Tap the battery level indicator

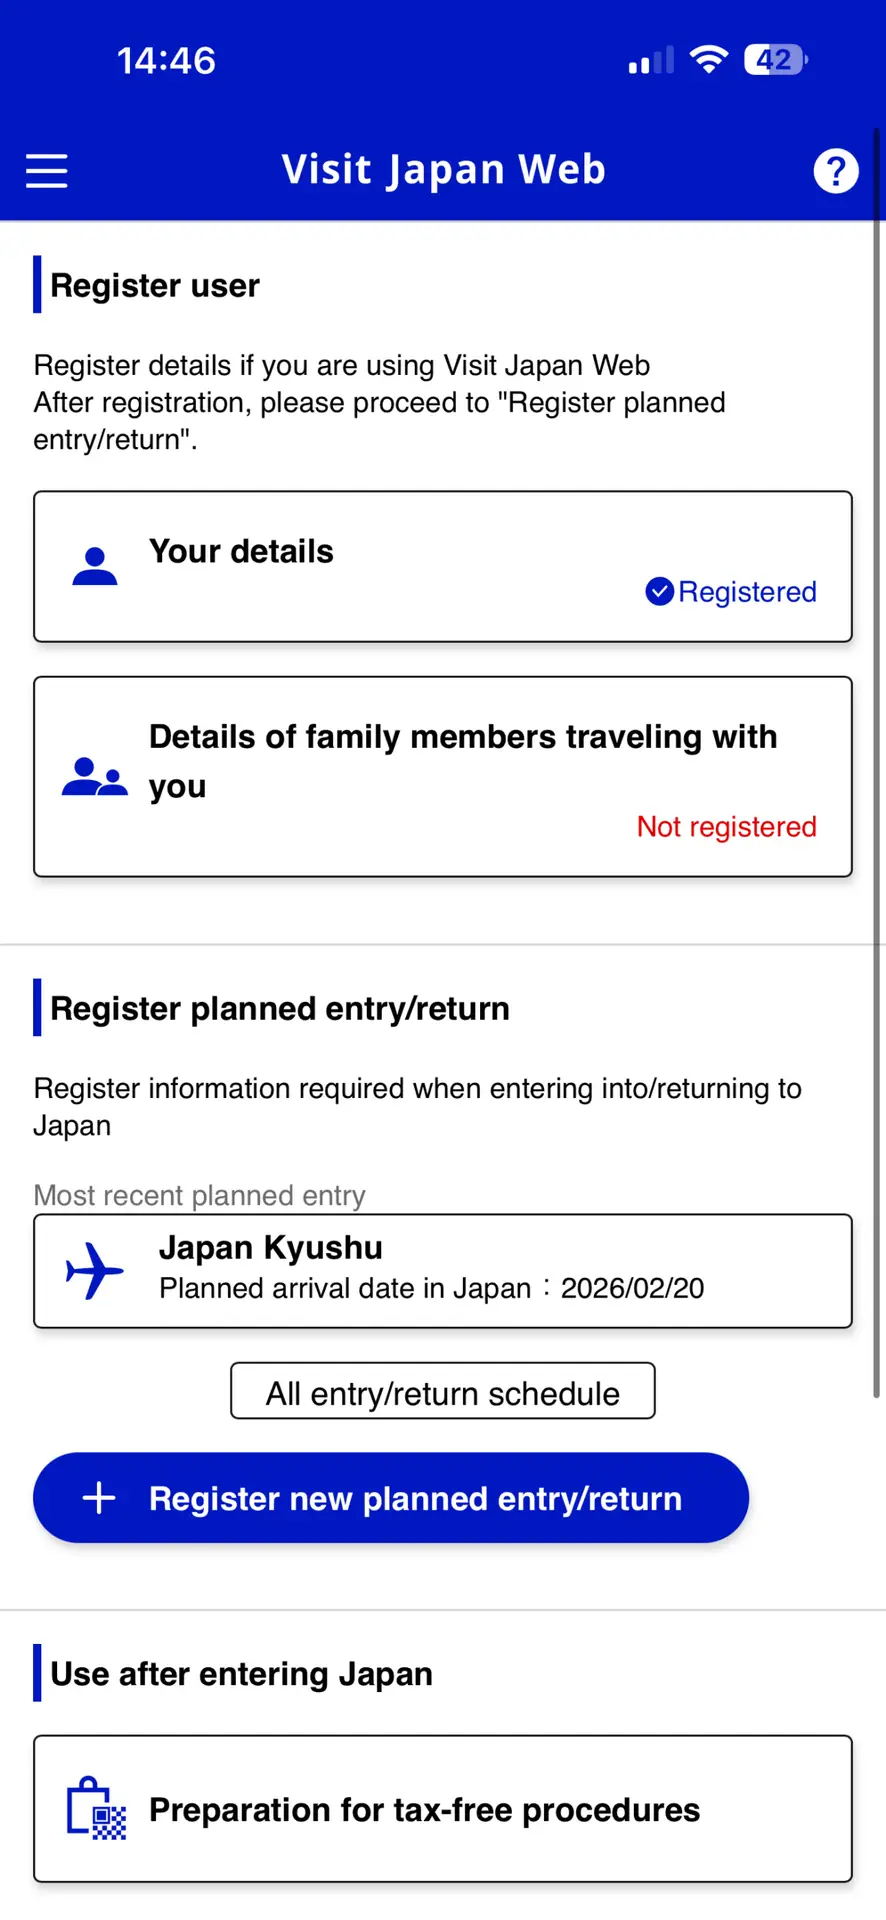tap(775, 60)
